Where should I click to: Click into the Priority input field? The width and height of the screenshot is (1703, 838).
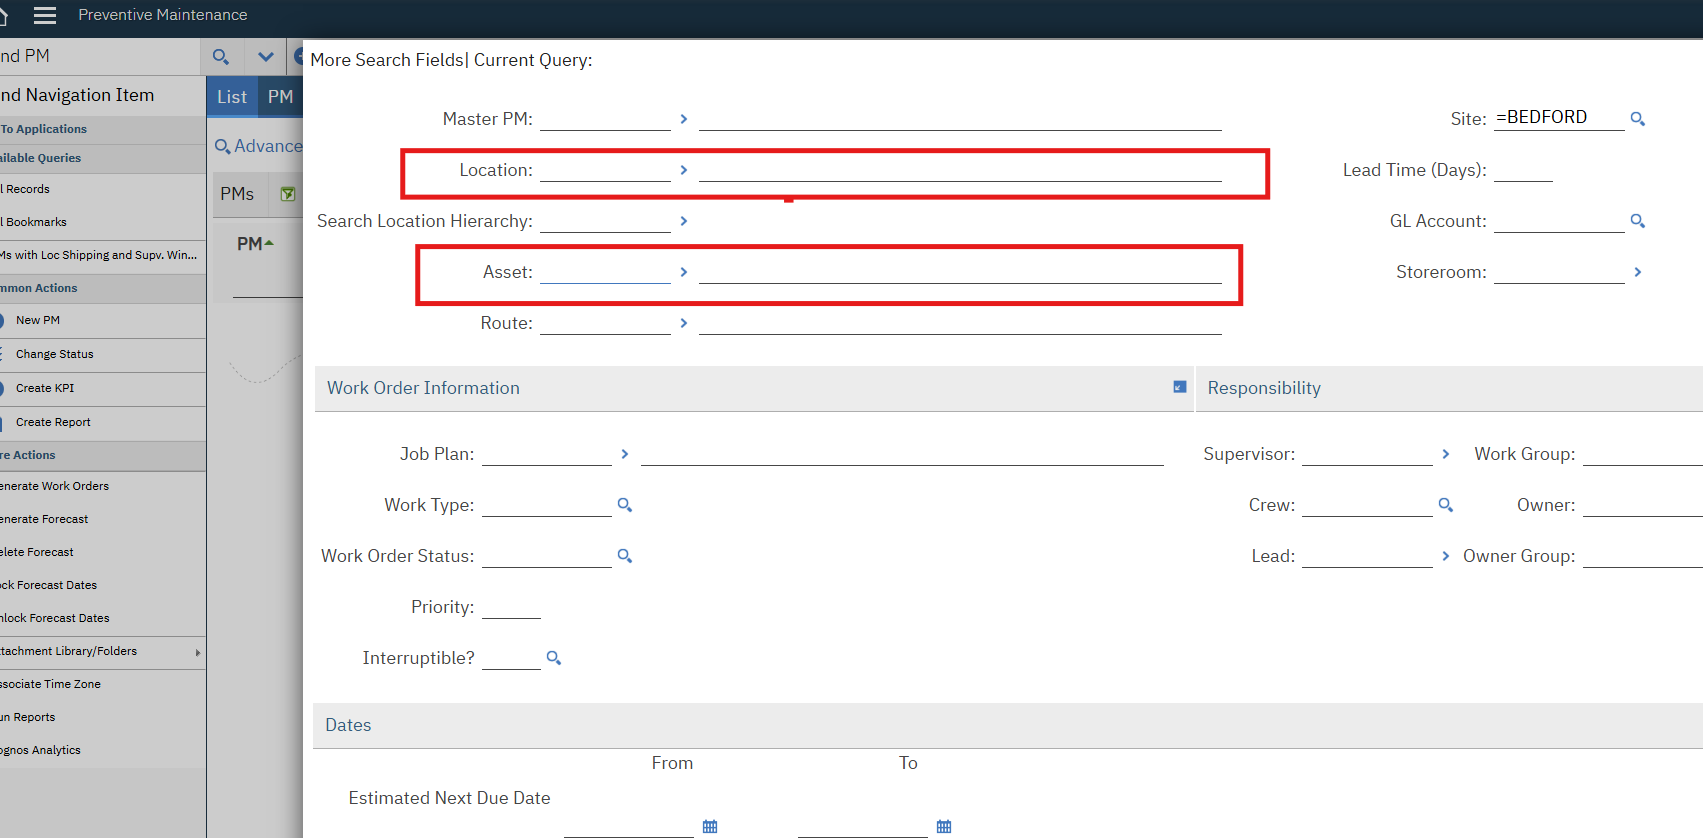[x=511, y=607]
